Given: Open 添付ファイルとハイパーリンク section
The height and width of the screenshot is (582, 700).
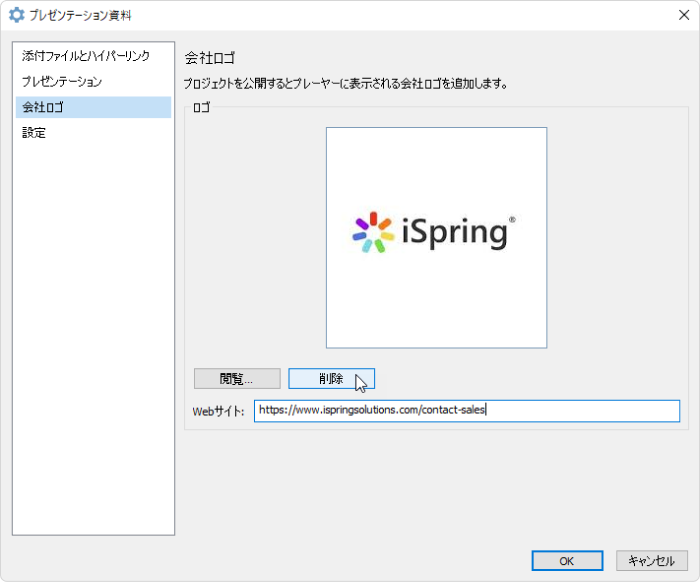Looking at the screenshot, I should [x=93, y=56].
